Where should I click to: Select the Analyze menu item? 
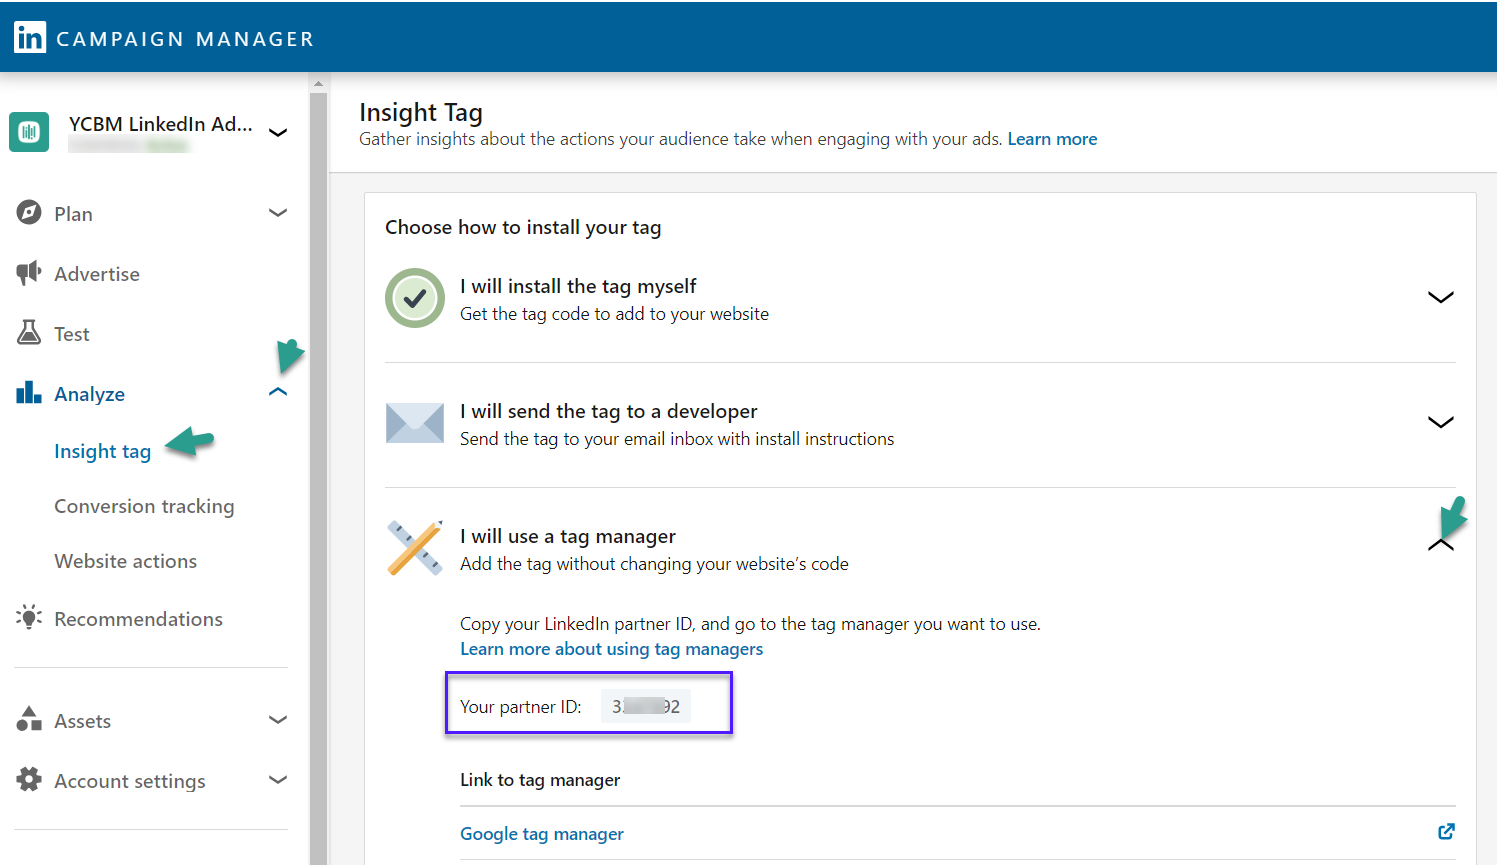[x=90, y=394]
